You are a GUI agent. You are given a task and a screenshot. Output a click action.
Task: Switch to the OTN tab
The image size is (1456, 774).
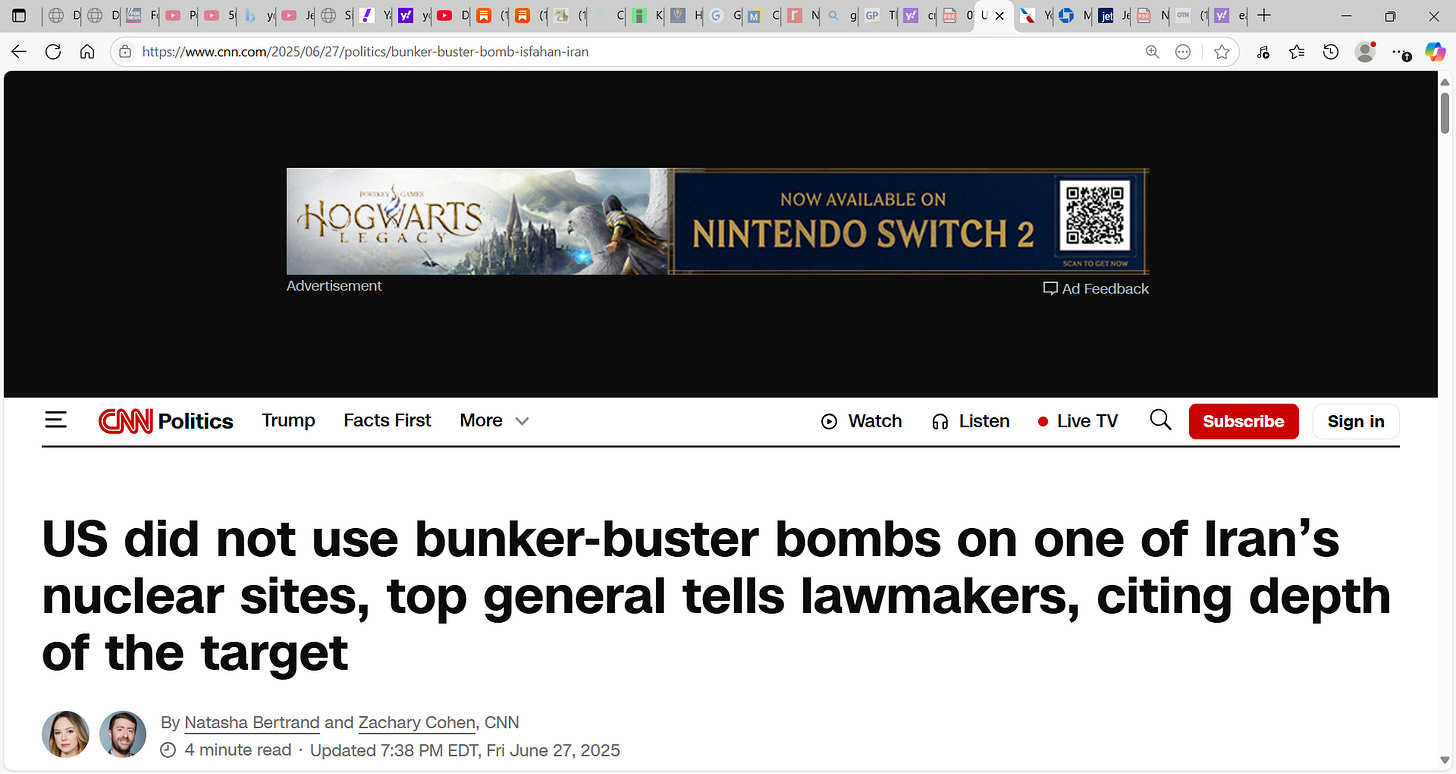click(x=1189, y=16)
